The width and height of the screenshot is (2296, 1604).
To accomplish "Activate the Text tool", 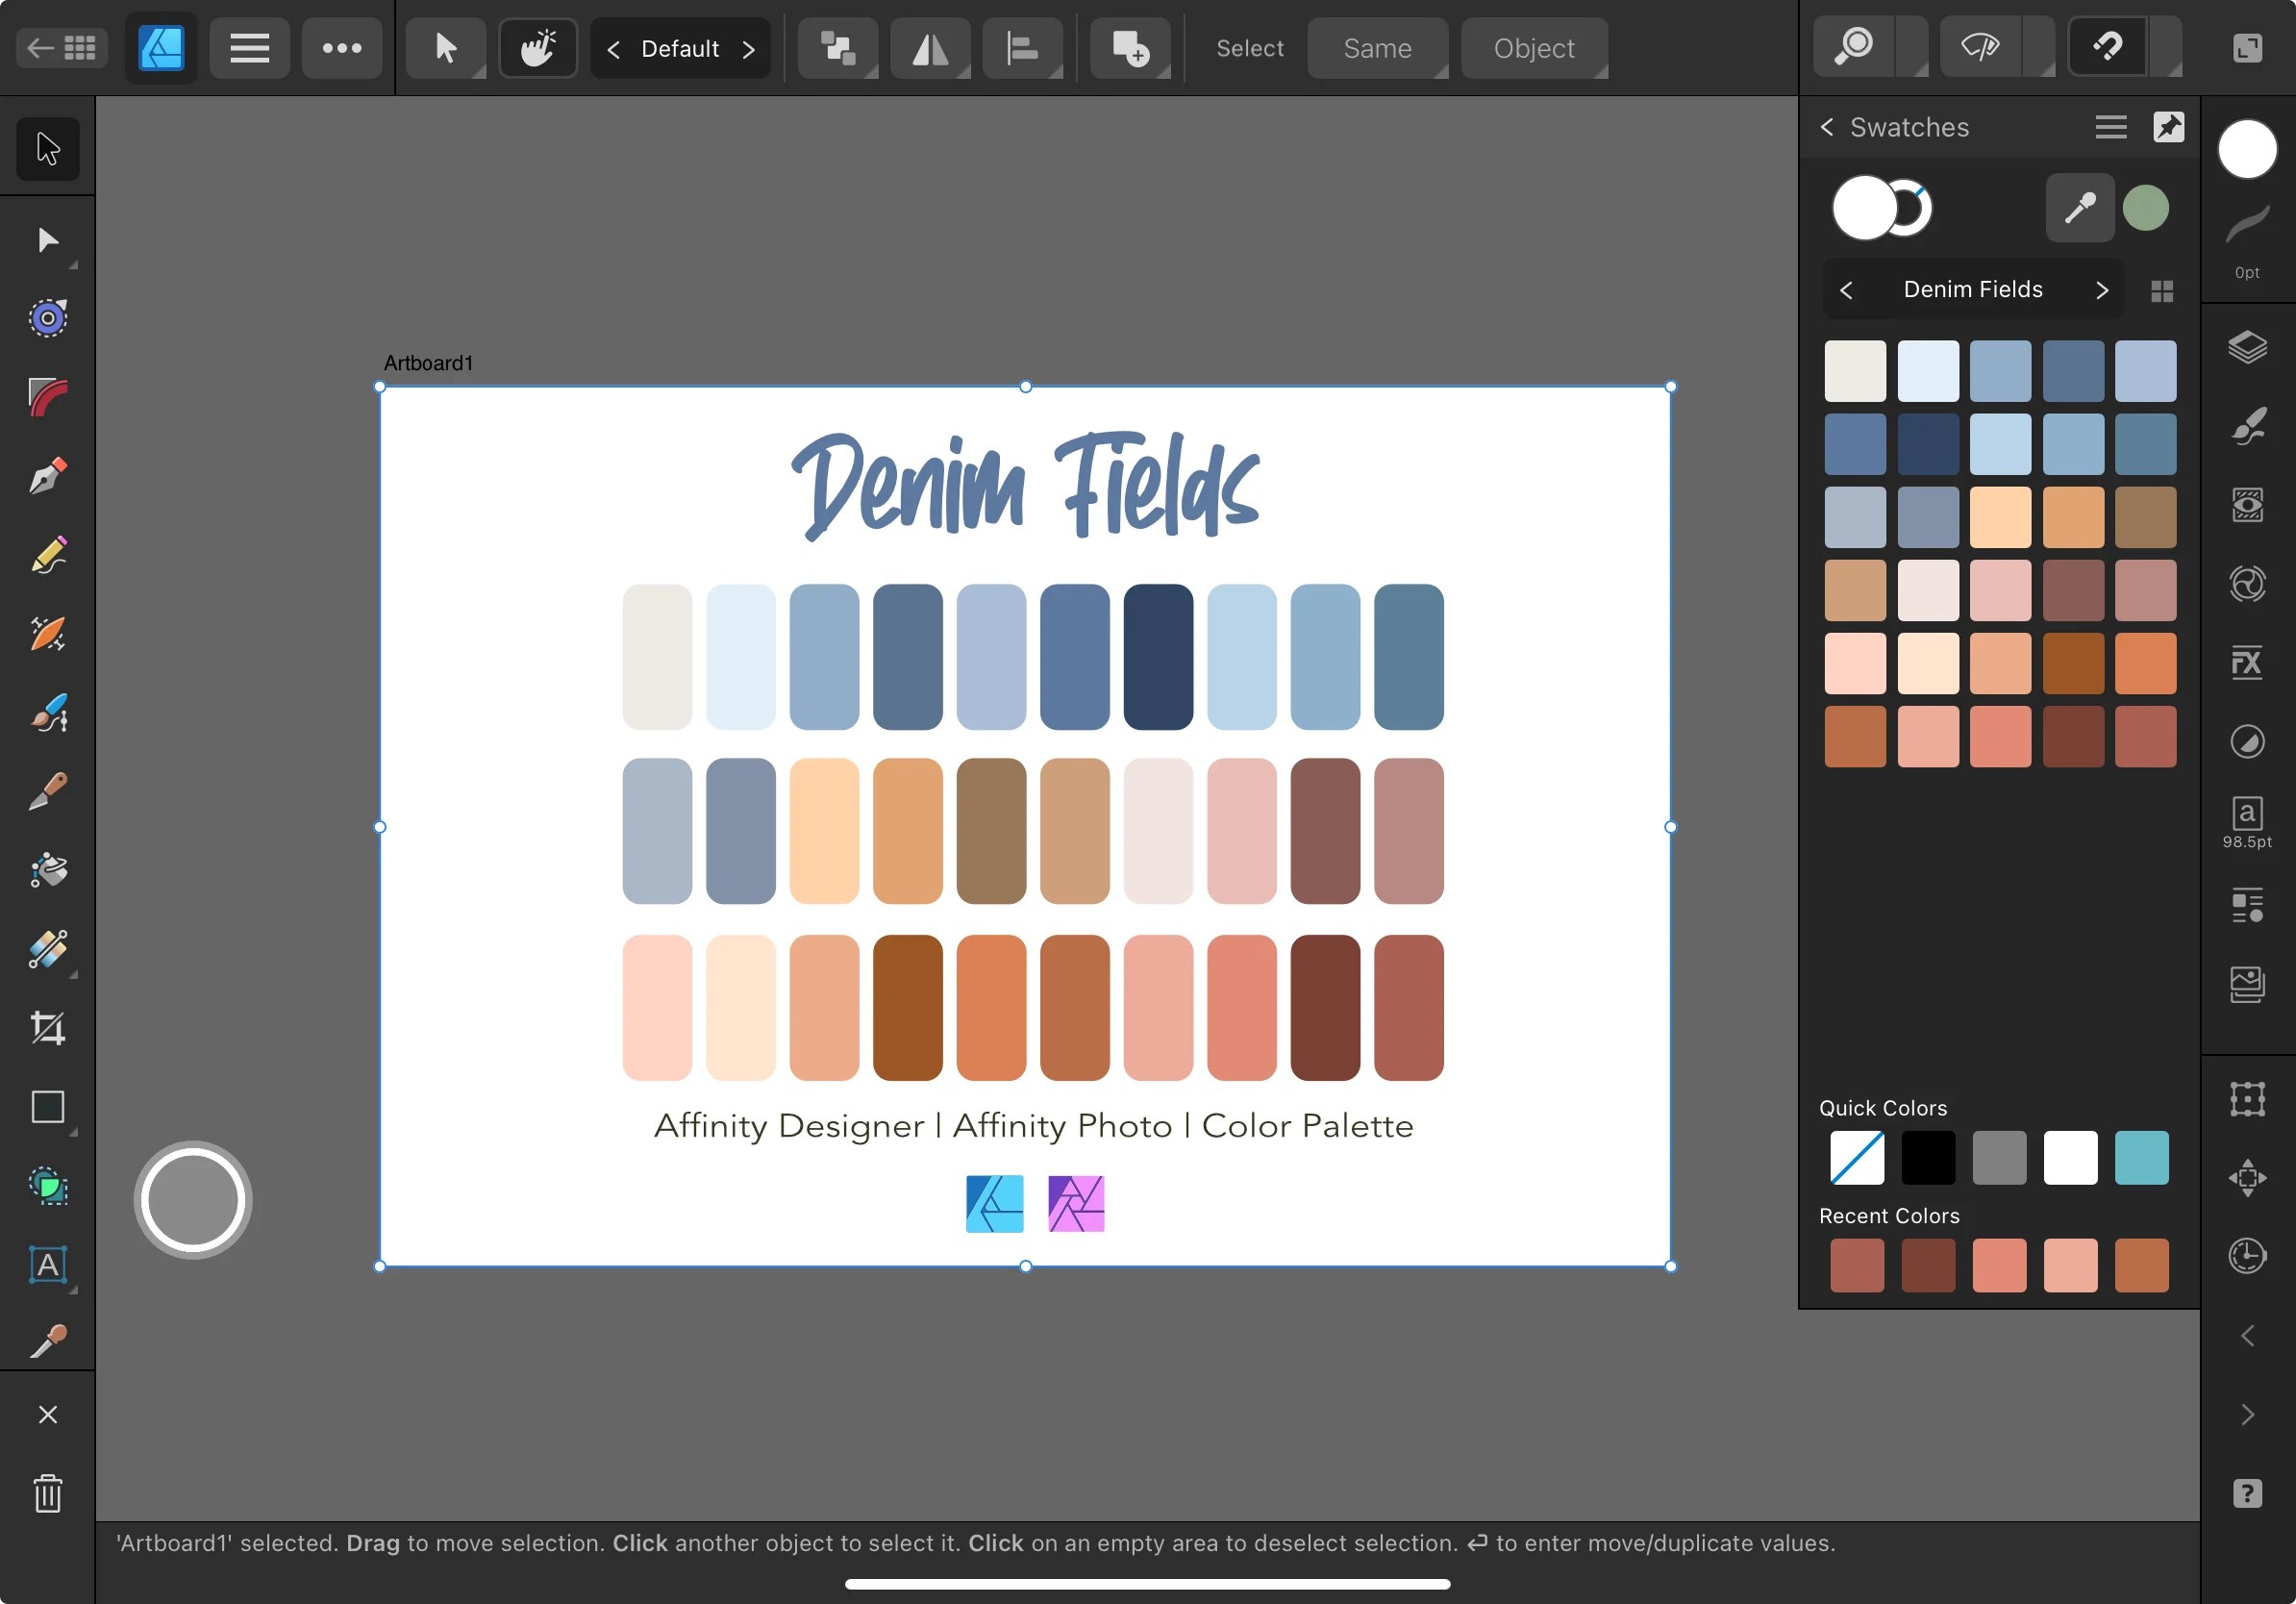I will 48,1265.
